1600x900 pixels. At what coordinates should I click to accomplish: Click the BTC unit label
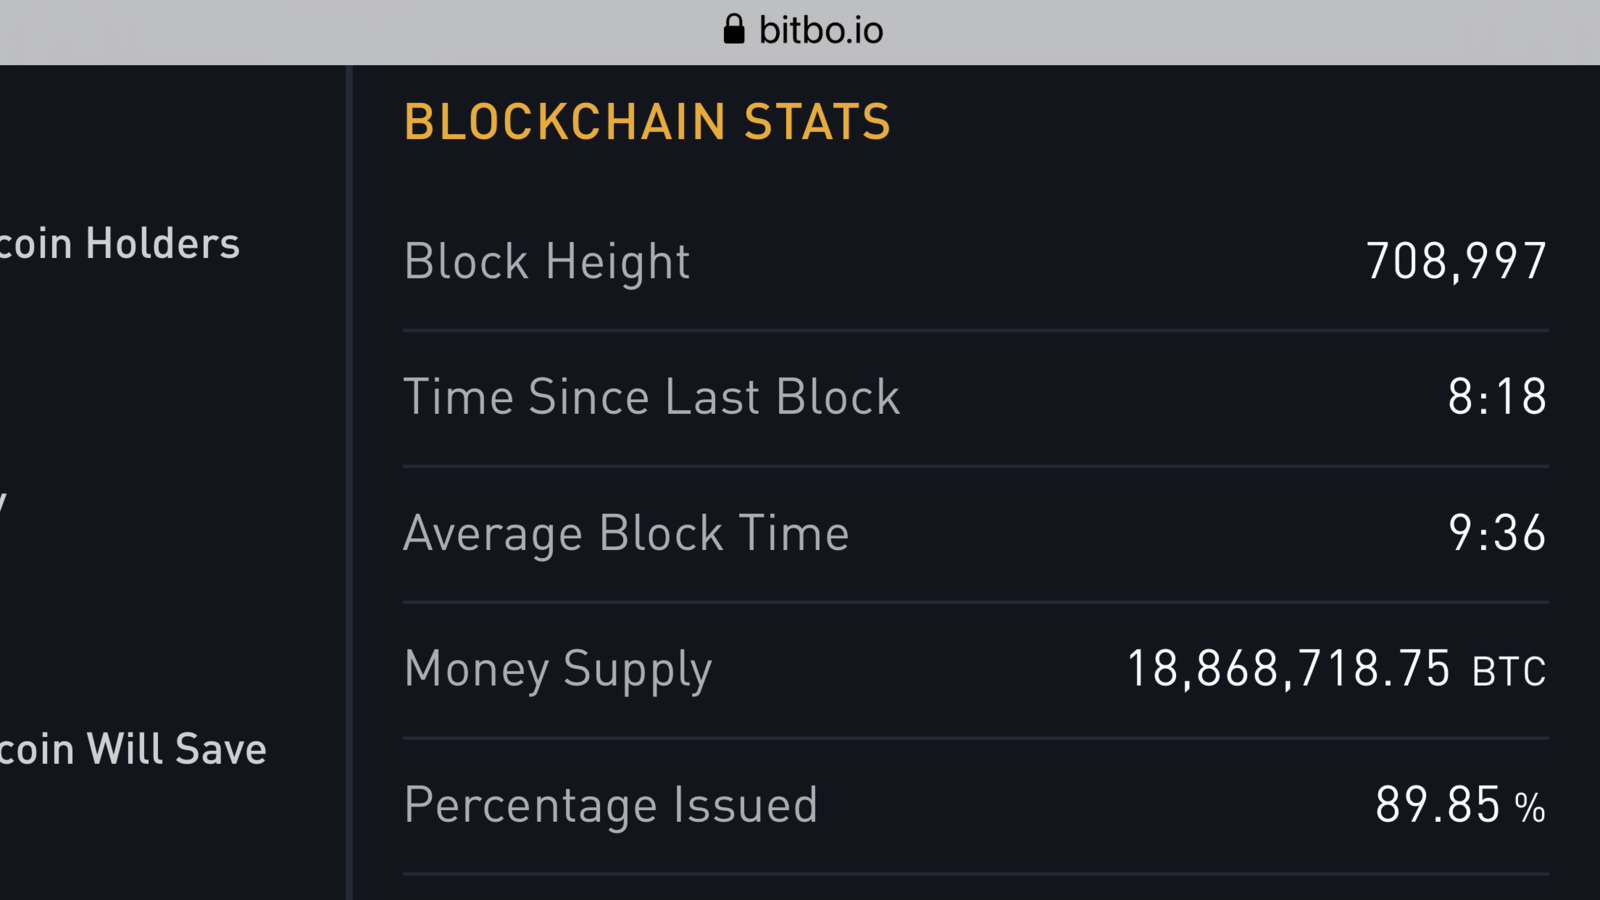point(1509,672)
